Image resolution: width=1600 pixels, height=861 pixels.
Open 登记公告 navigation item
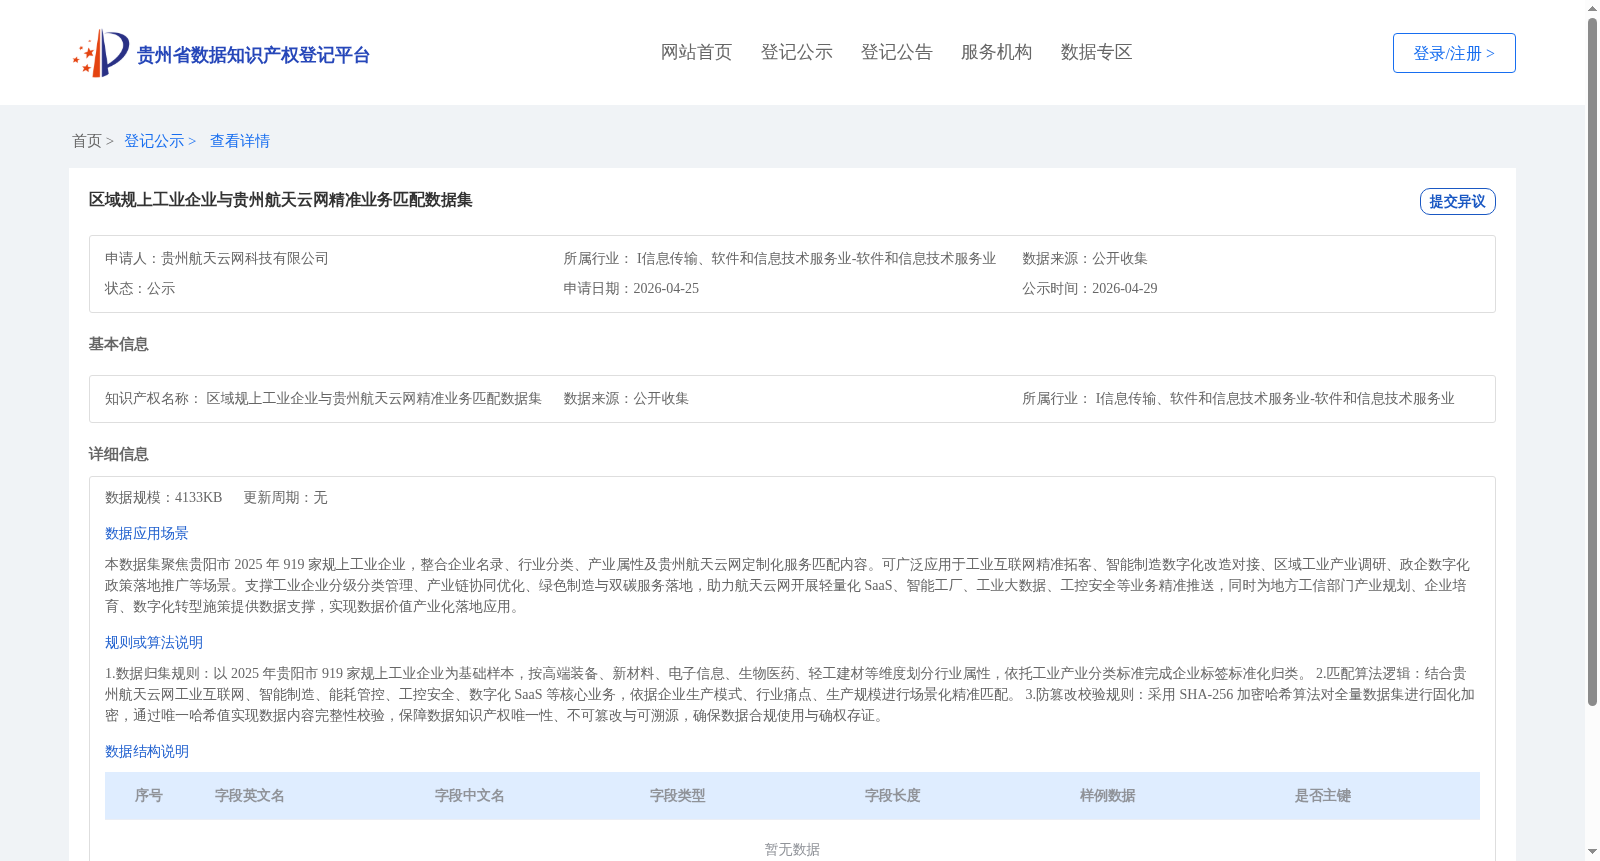point(896,52)
